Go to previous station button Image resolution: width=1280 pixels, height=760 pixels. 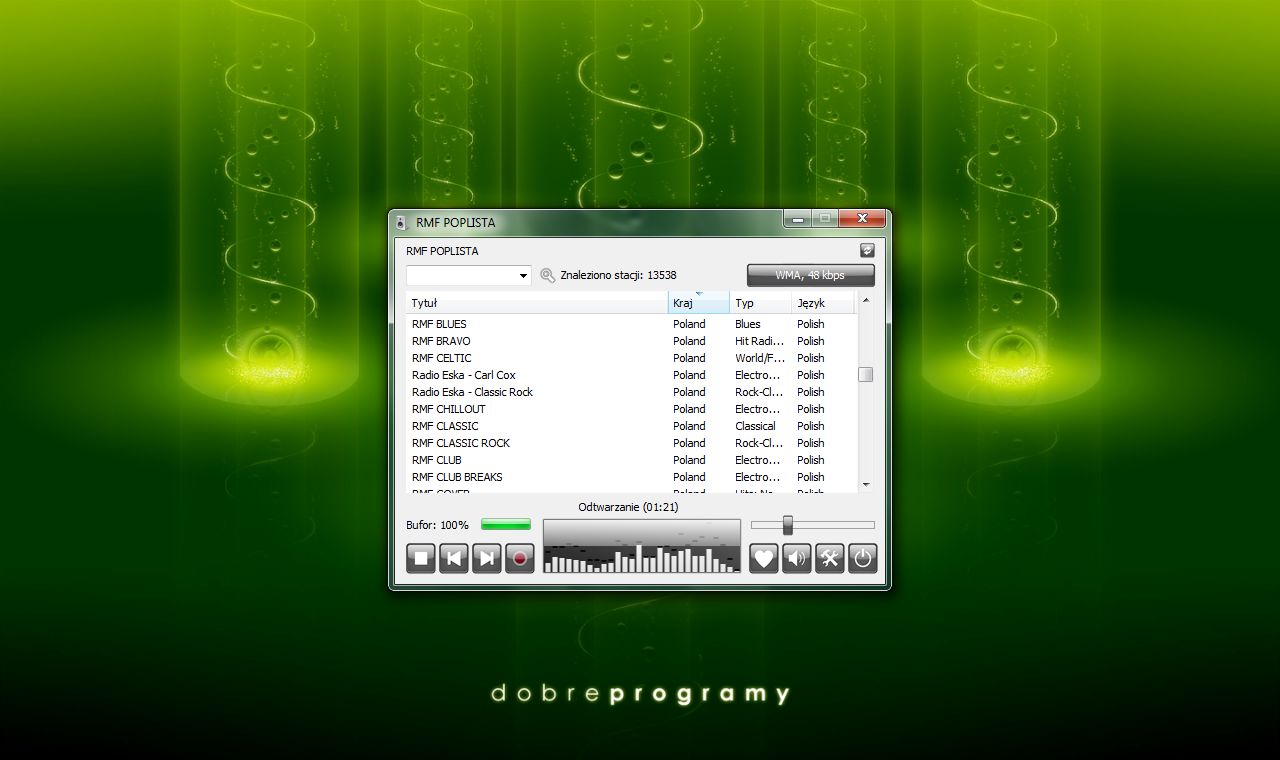(454, 558)
